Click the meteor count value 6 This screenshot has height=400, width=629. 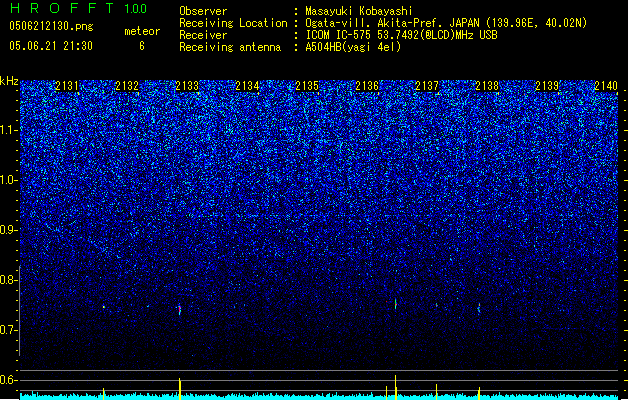coord(142,46)
